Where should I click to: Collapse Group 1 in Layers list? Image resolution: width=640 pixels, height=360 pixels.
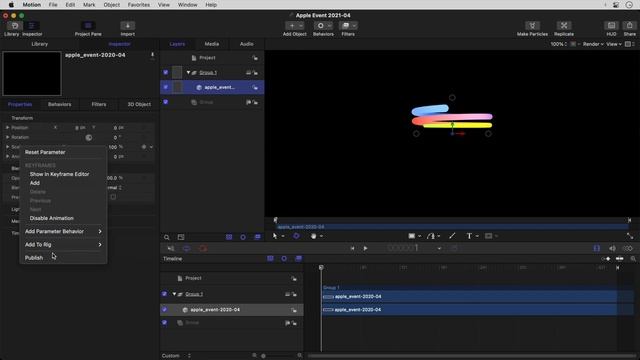click(x=188, y=73)
